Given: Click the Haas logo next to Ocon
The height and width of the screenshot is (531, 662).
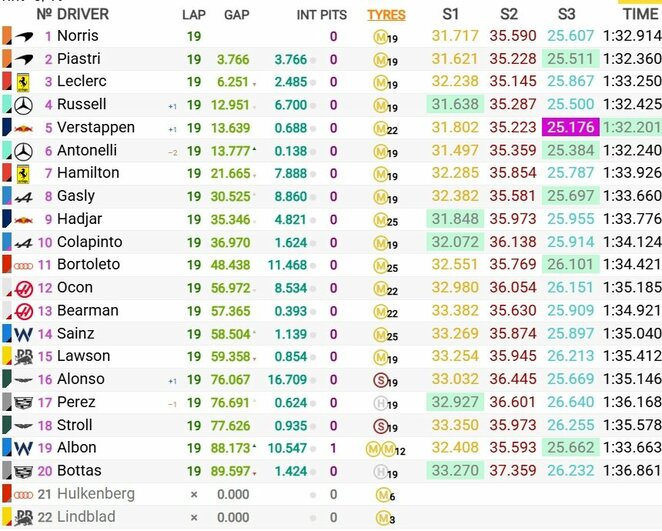Looking at the screenshot, I should pyautogui.click(x=24, y=289).
